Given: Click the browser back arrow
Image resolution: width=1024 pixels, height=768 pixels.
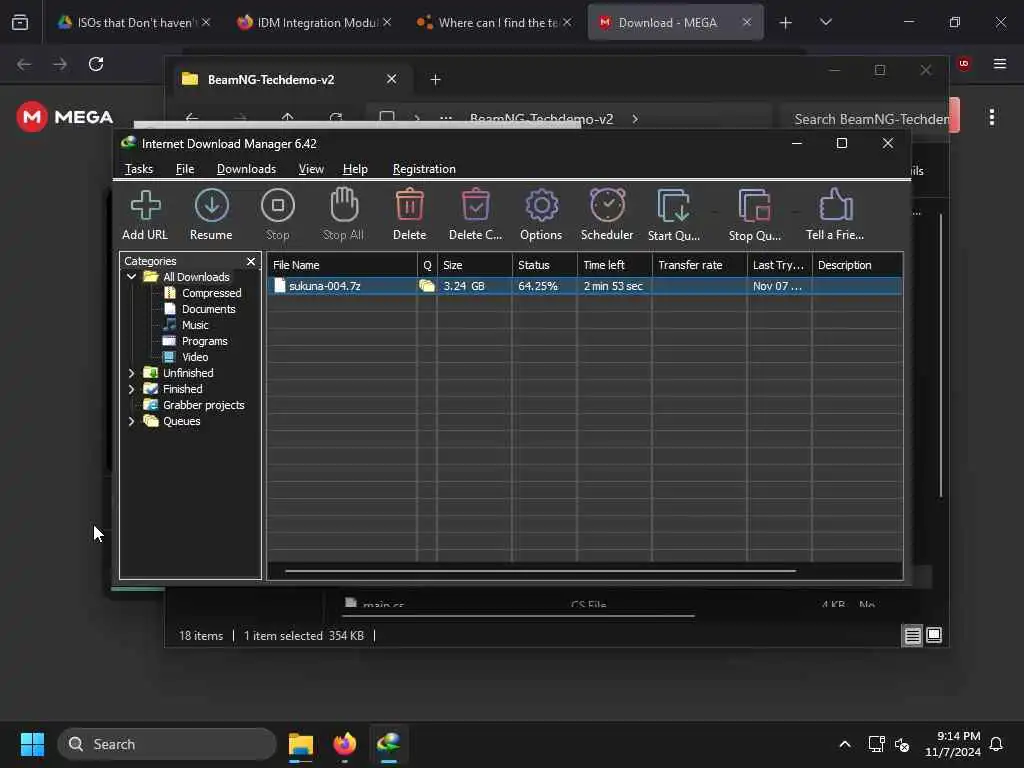Looking at the screenshot, I should 24,64.
